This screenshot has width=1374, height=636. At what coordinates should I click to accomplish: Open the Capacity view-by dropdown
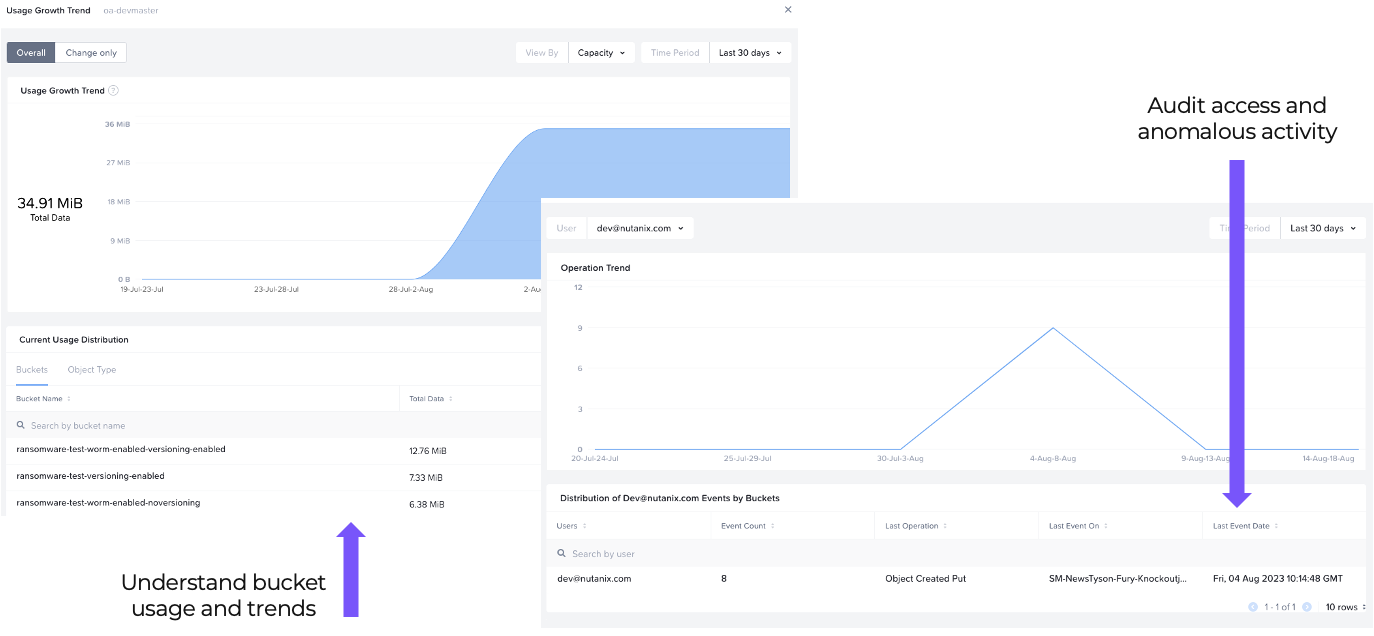[x=601, y=53]
